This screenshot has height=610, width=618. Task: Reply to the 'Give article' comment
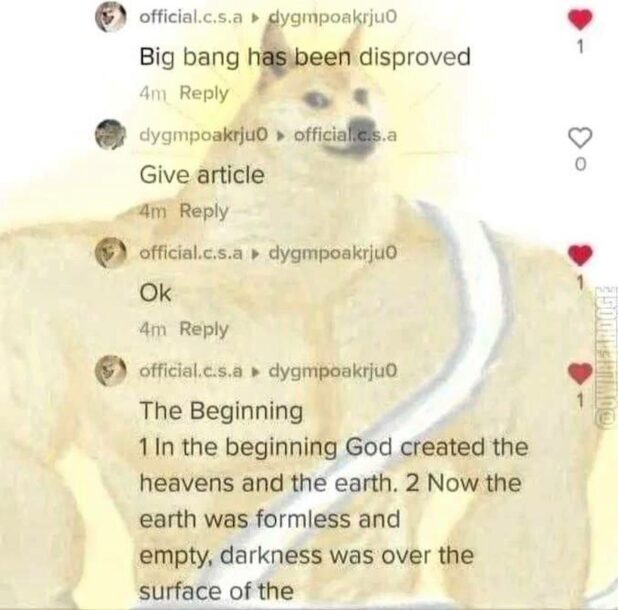[204, 211]
